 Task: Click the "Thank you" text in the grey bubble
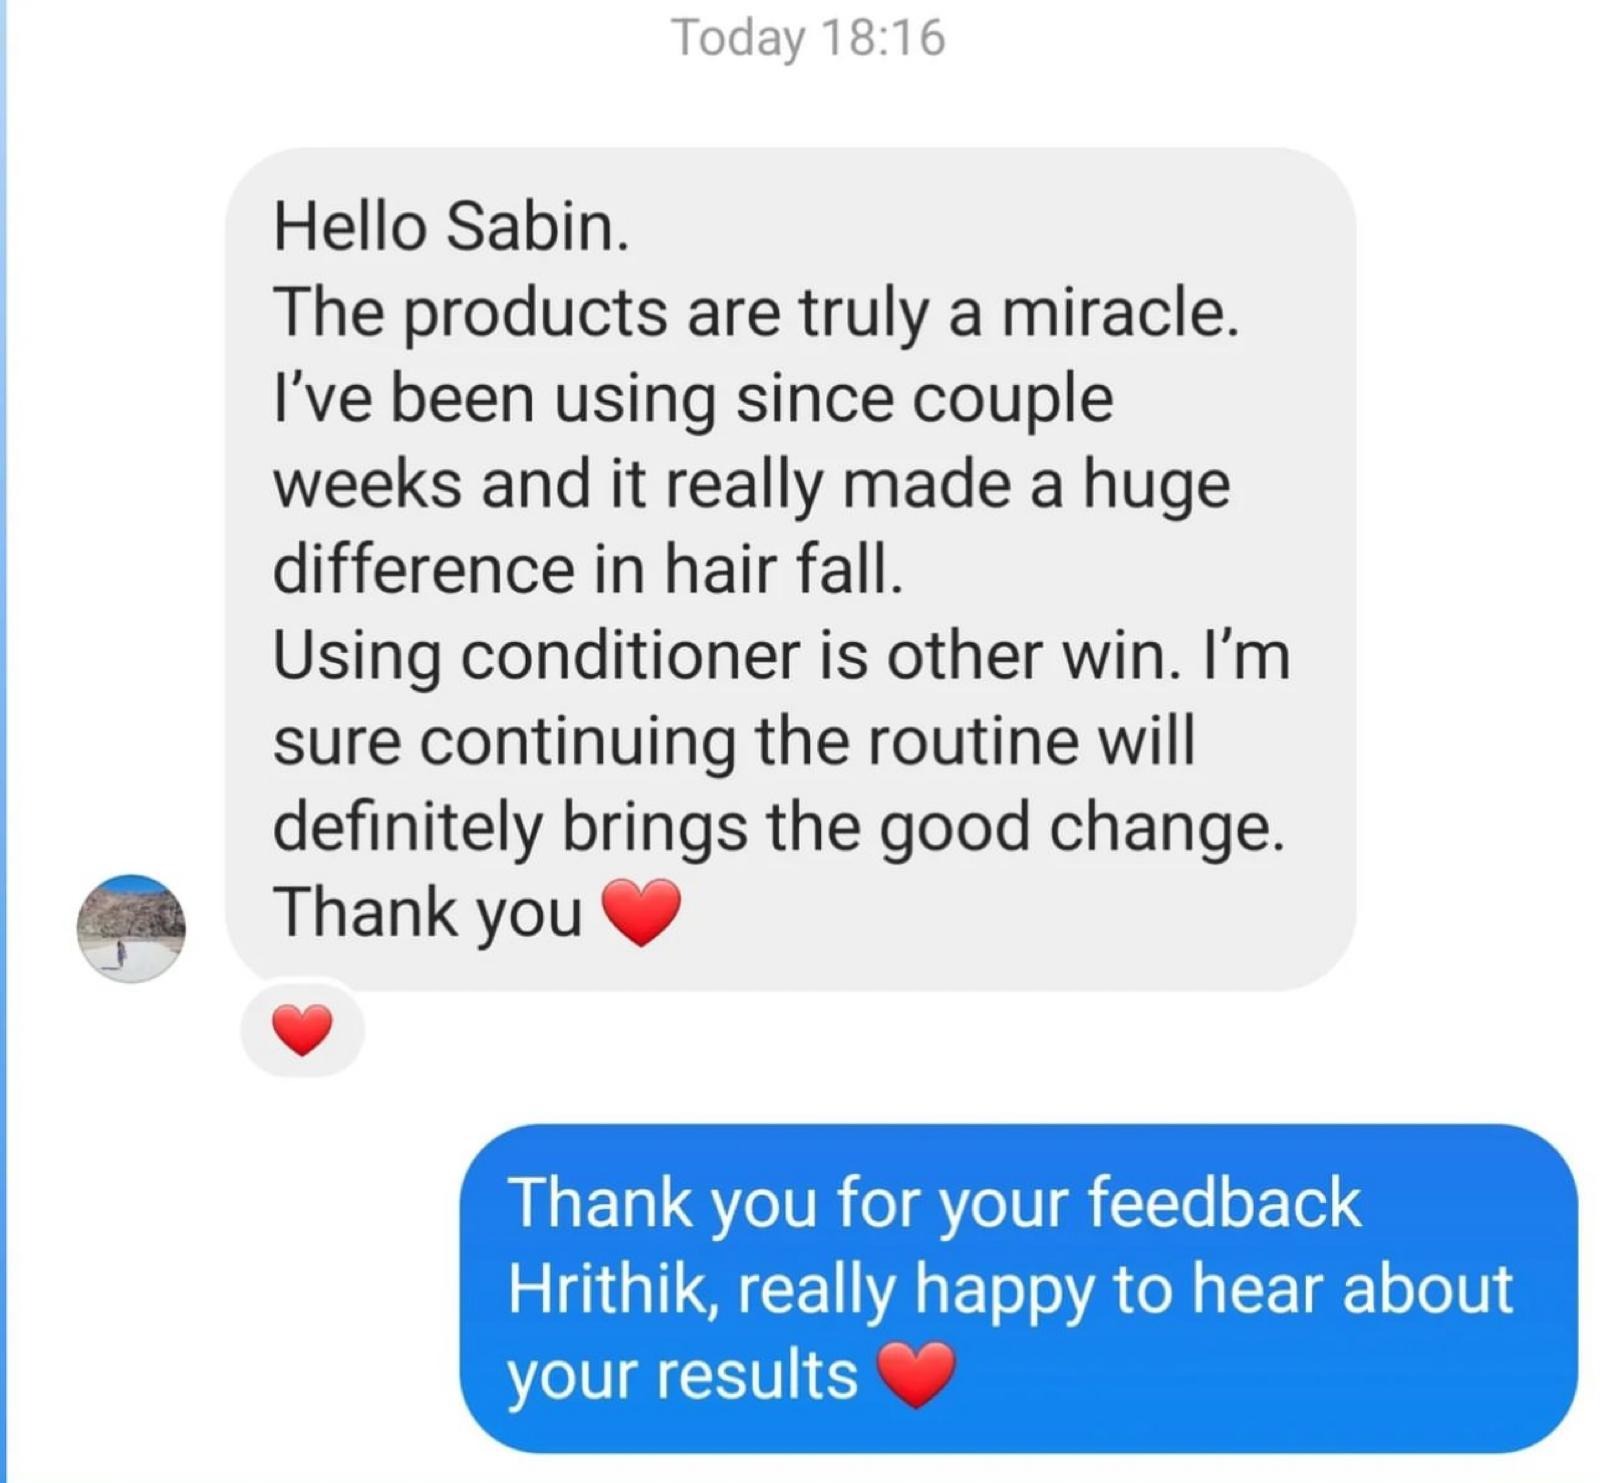[428, 914]
